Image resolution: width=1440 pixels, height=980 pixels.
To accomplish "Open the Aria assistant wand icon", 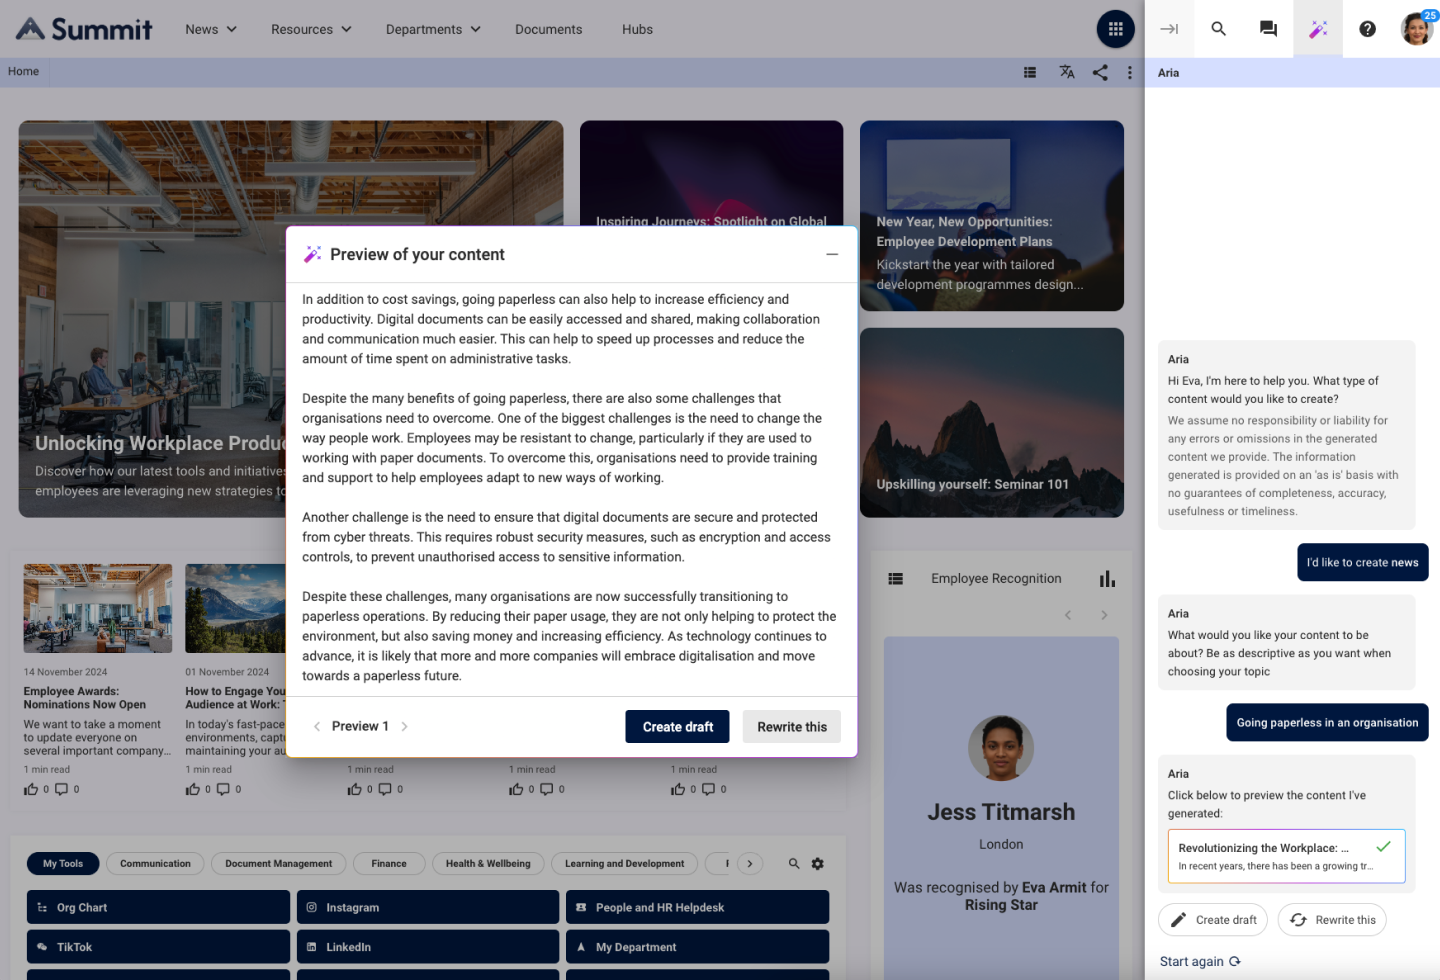I will coord(1317,28).
